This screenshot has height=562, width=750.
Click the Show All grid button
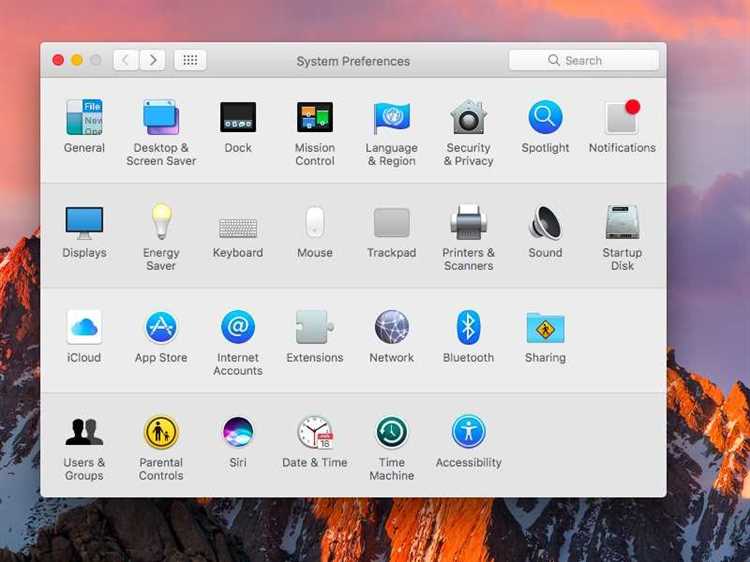(190, 60)
